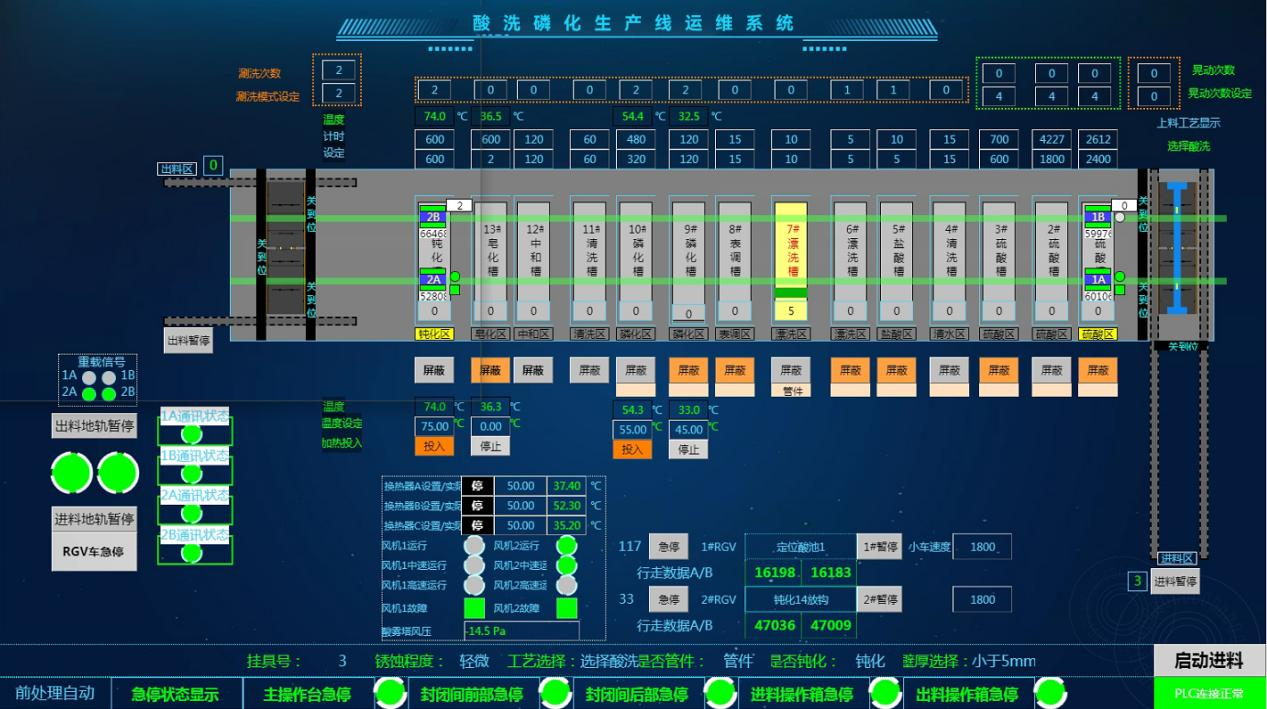Click the 2B communication status indicator light
This screenshot has width=1267, height=709.
[x=191, y=553]
